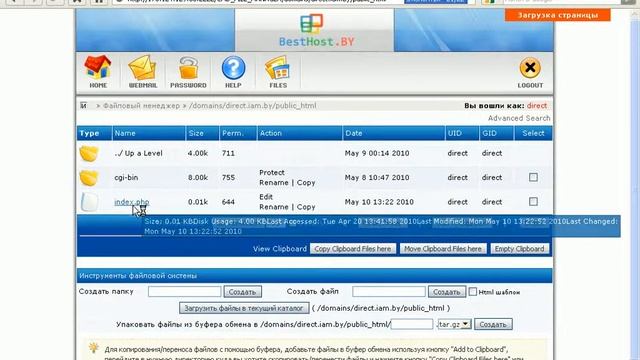Click the 755 permission value of cgi-bin

point(228,178)
